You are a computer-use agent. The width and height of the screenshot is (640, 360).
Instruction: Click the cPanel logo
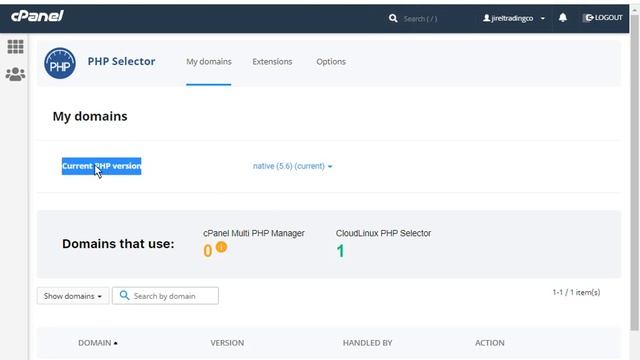pos(37,16)
